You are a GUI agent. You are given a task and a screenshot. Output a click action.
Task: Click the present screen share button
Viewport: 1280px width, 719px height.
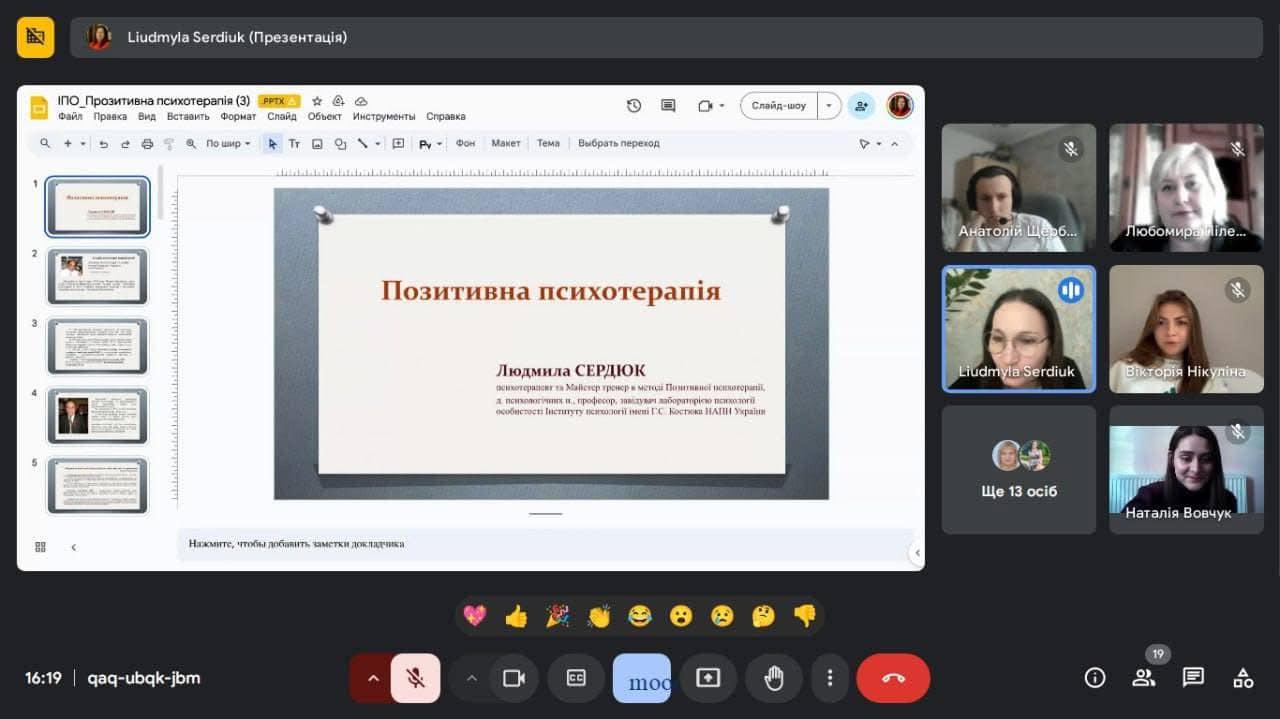coord(708,678)
